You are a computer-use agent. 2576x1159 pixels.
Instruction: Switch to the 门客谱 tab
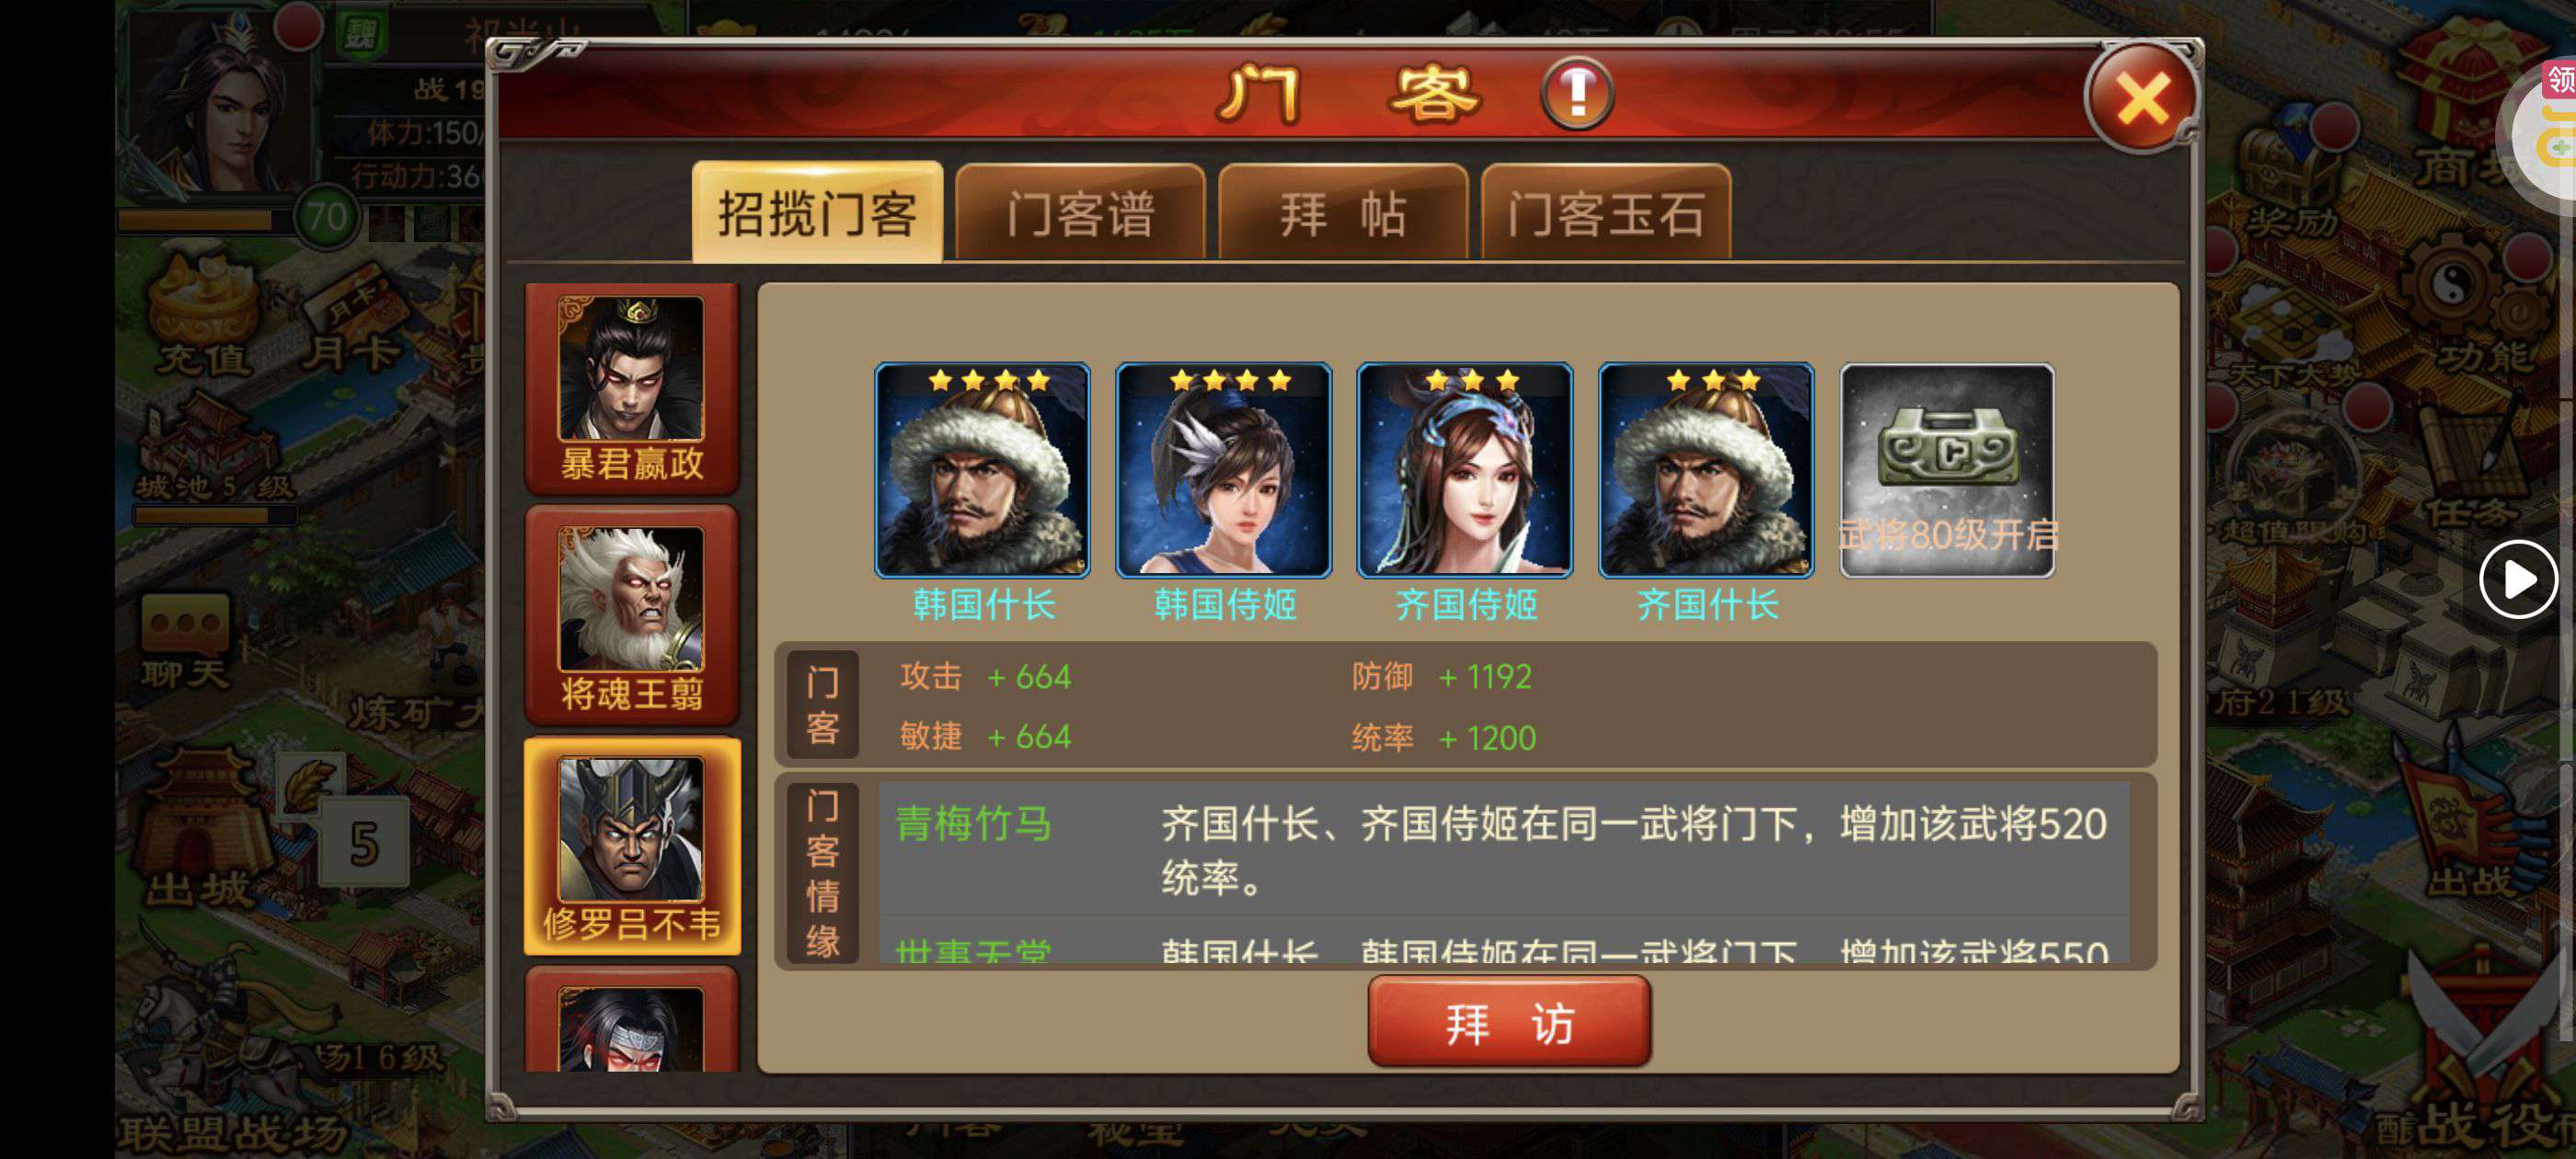point(1080,213)
